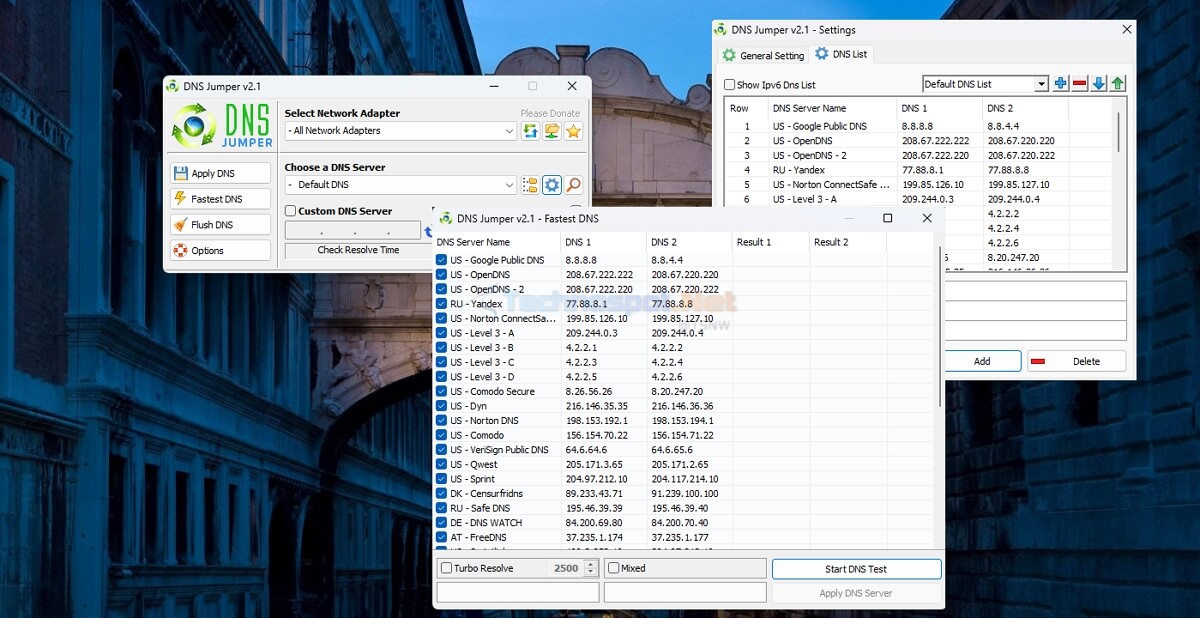The width and height of the screenshot is (1200, 618).
Task: Select US - VeriSign Public DNS row text
Action: pos(499,450)
